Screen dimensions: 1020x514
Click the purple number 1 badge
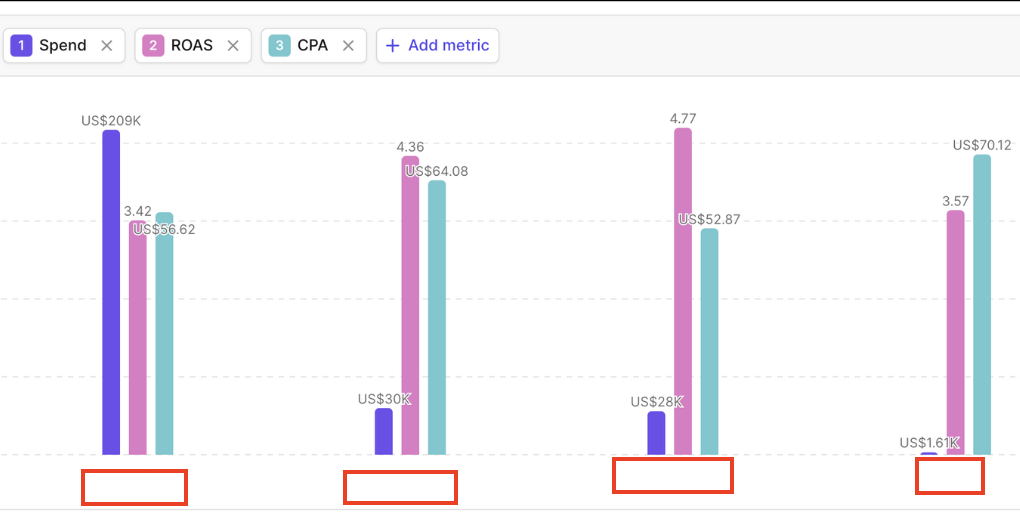tap(21, 46)
